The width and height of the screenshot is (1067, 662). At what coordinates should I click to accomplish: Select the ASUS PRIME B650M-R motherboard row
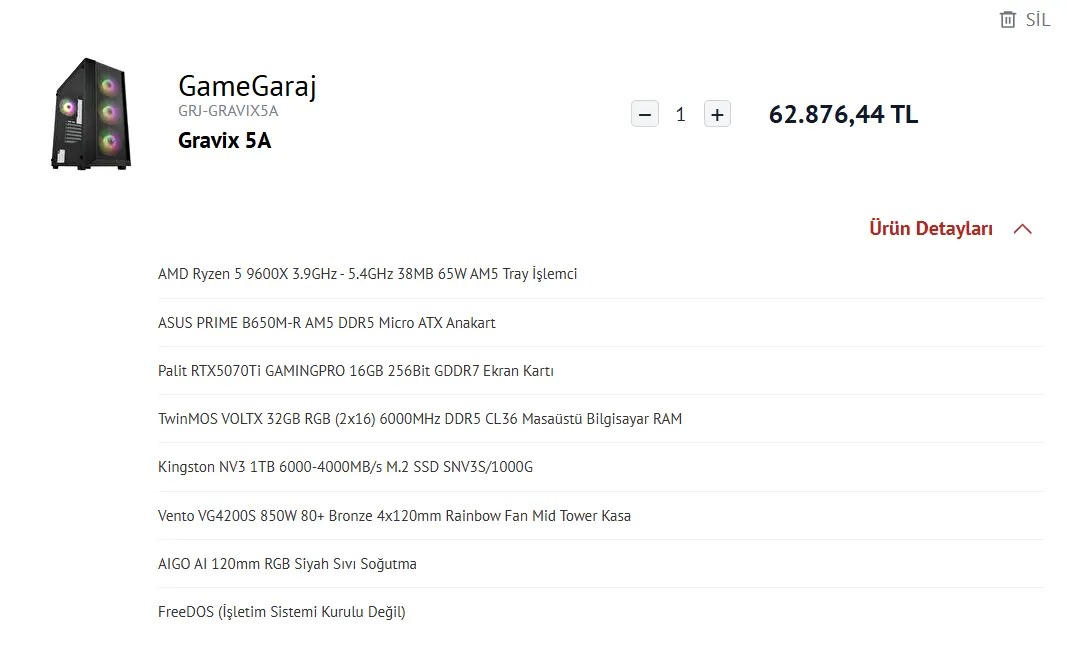pos(601,322)
